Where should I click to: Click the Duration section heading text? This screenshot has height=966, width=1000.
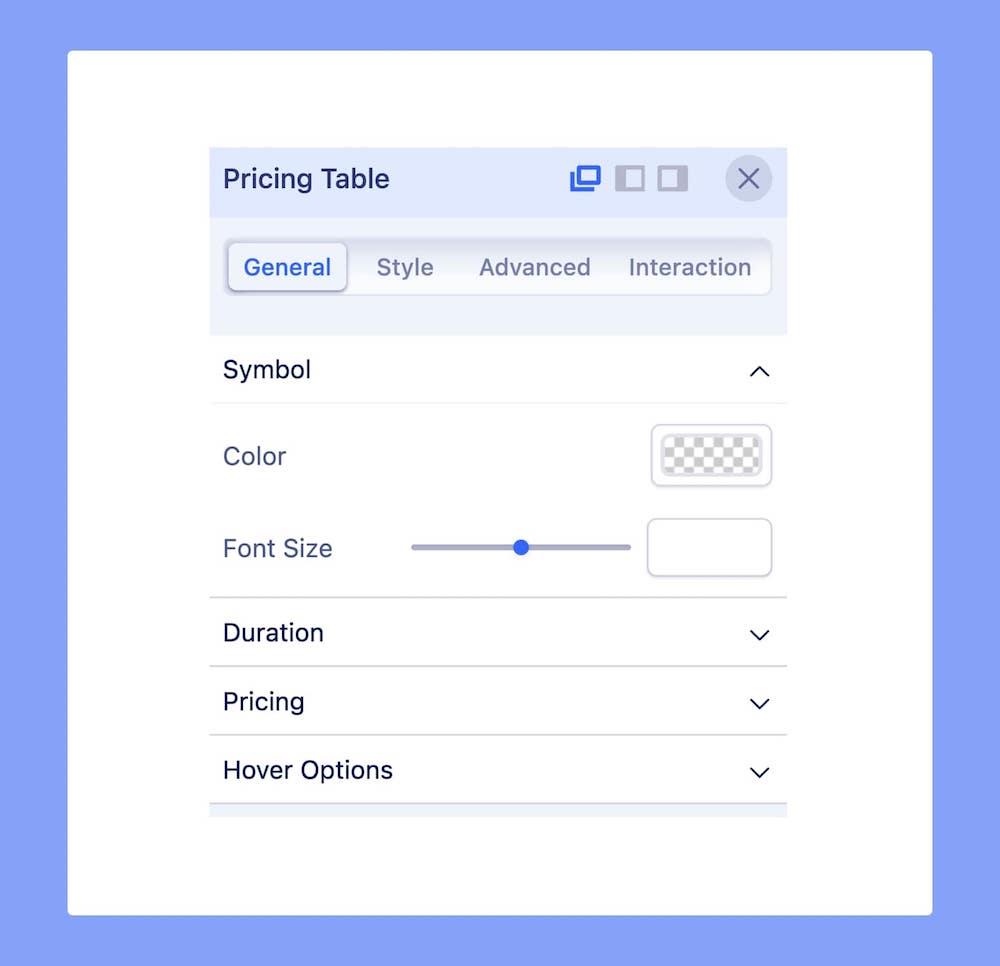point(273,633)
